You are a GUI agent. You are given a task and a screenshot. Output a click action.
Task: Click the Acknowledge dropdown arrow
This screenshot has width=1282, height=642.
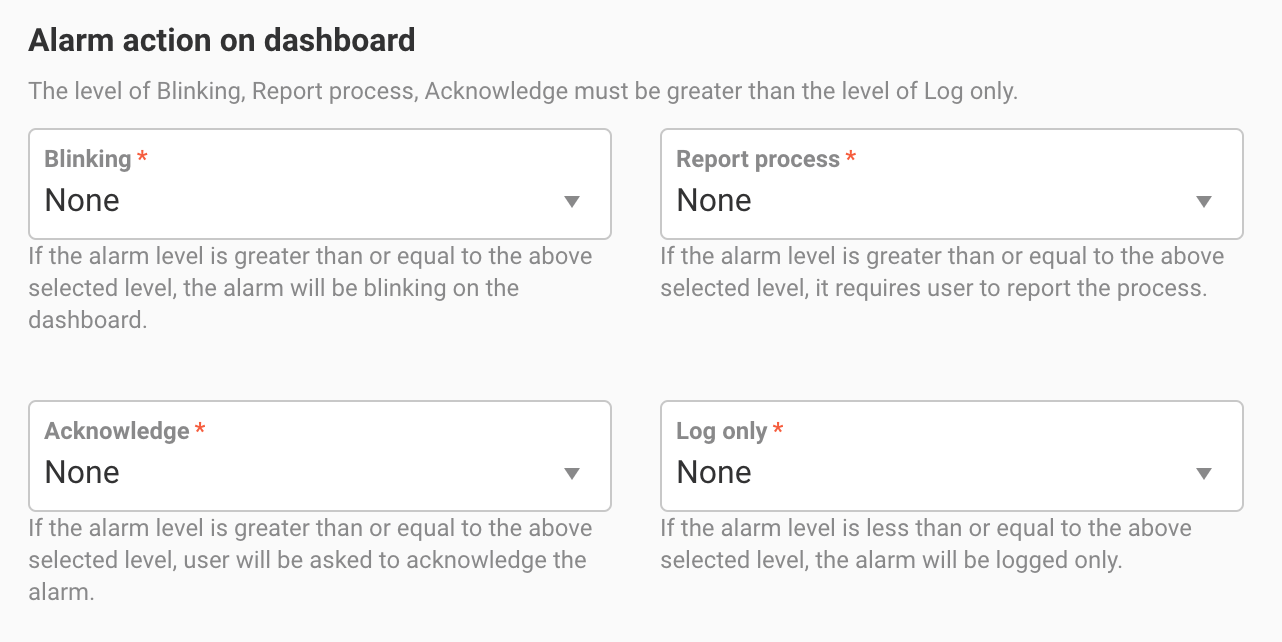click(x=572, y=474)
